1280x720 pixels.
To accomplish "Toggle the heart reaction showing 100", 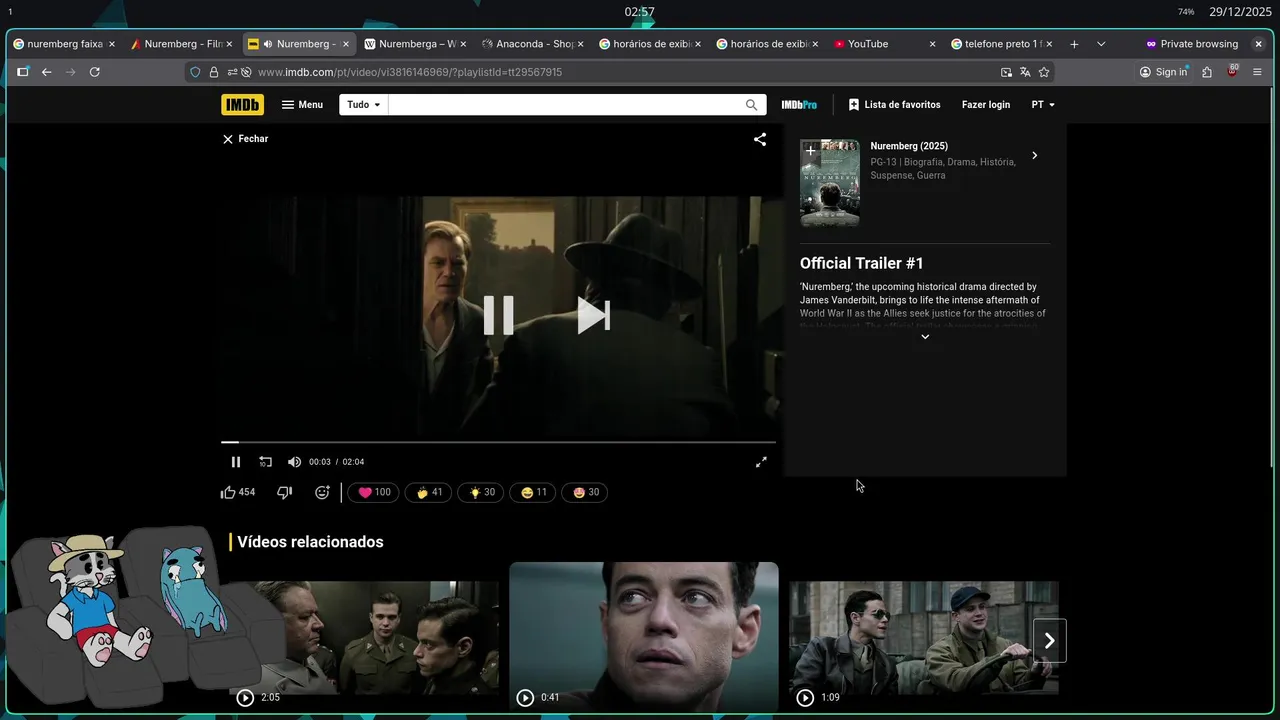I will [x=374, y=492].
